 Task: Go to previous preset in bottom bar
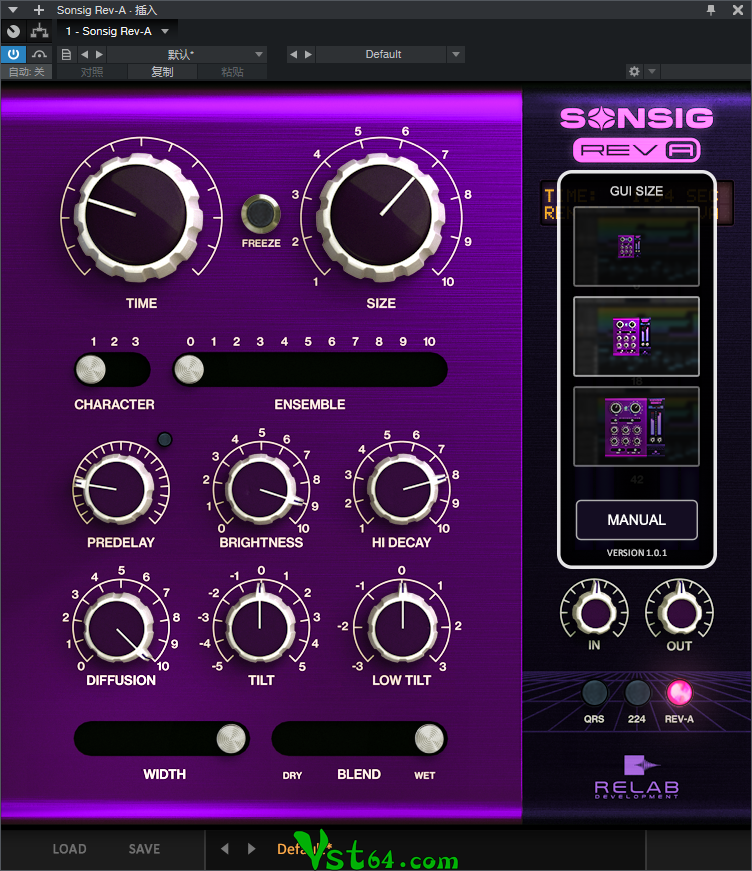224,849
